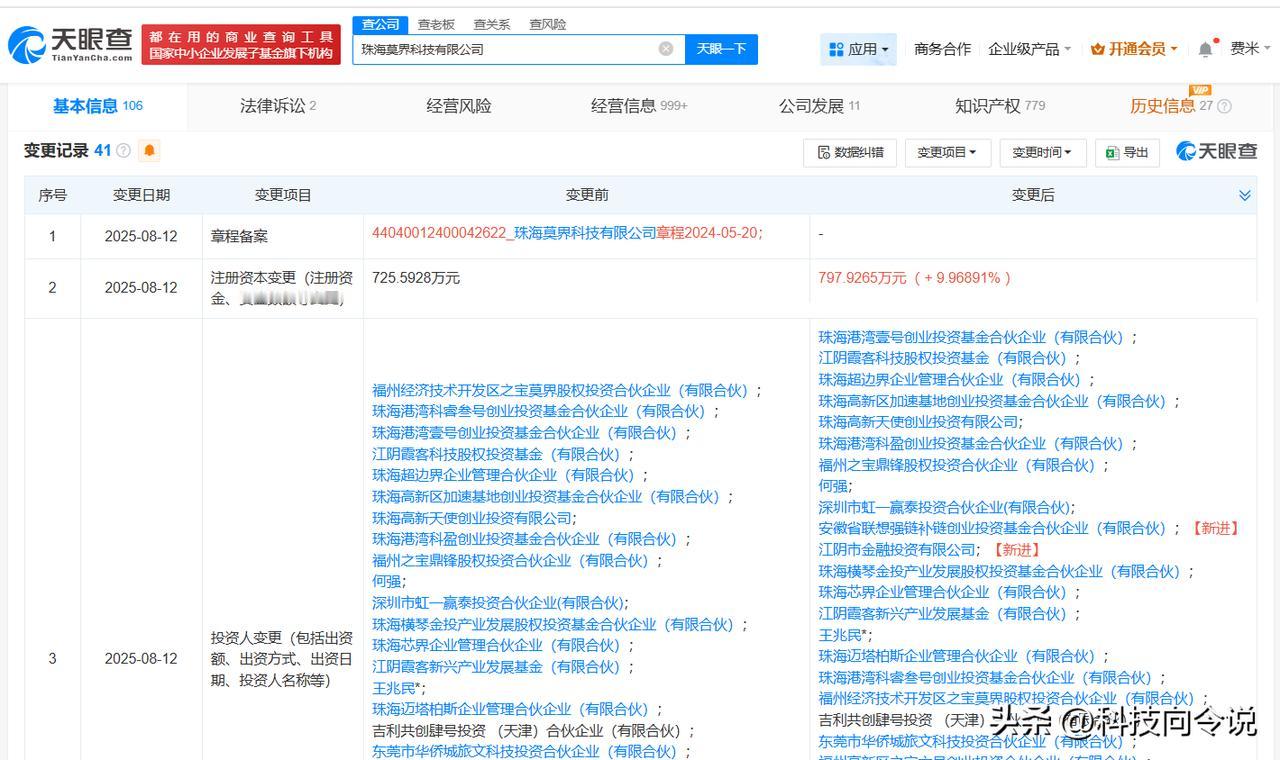This screenshot has width=1280, height=760.
Task: Select the 查公司 search tab
Action: [380, 24]
